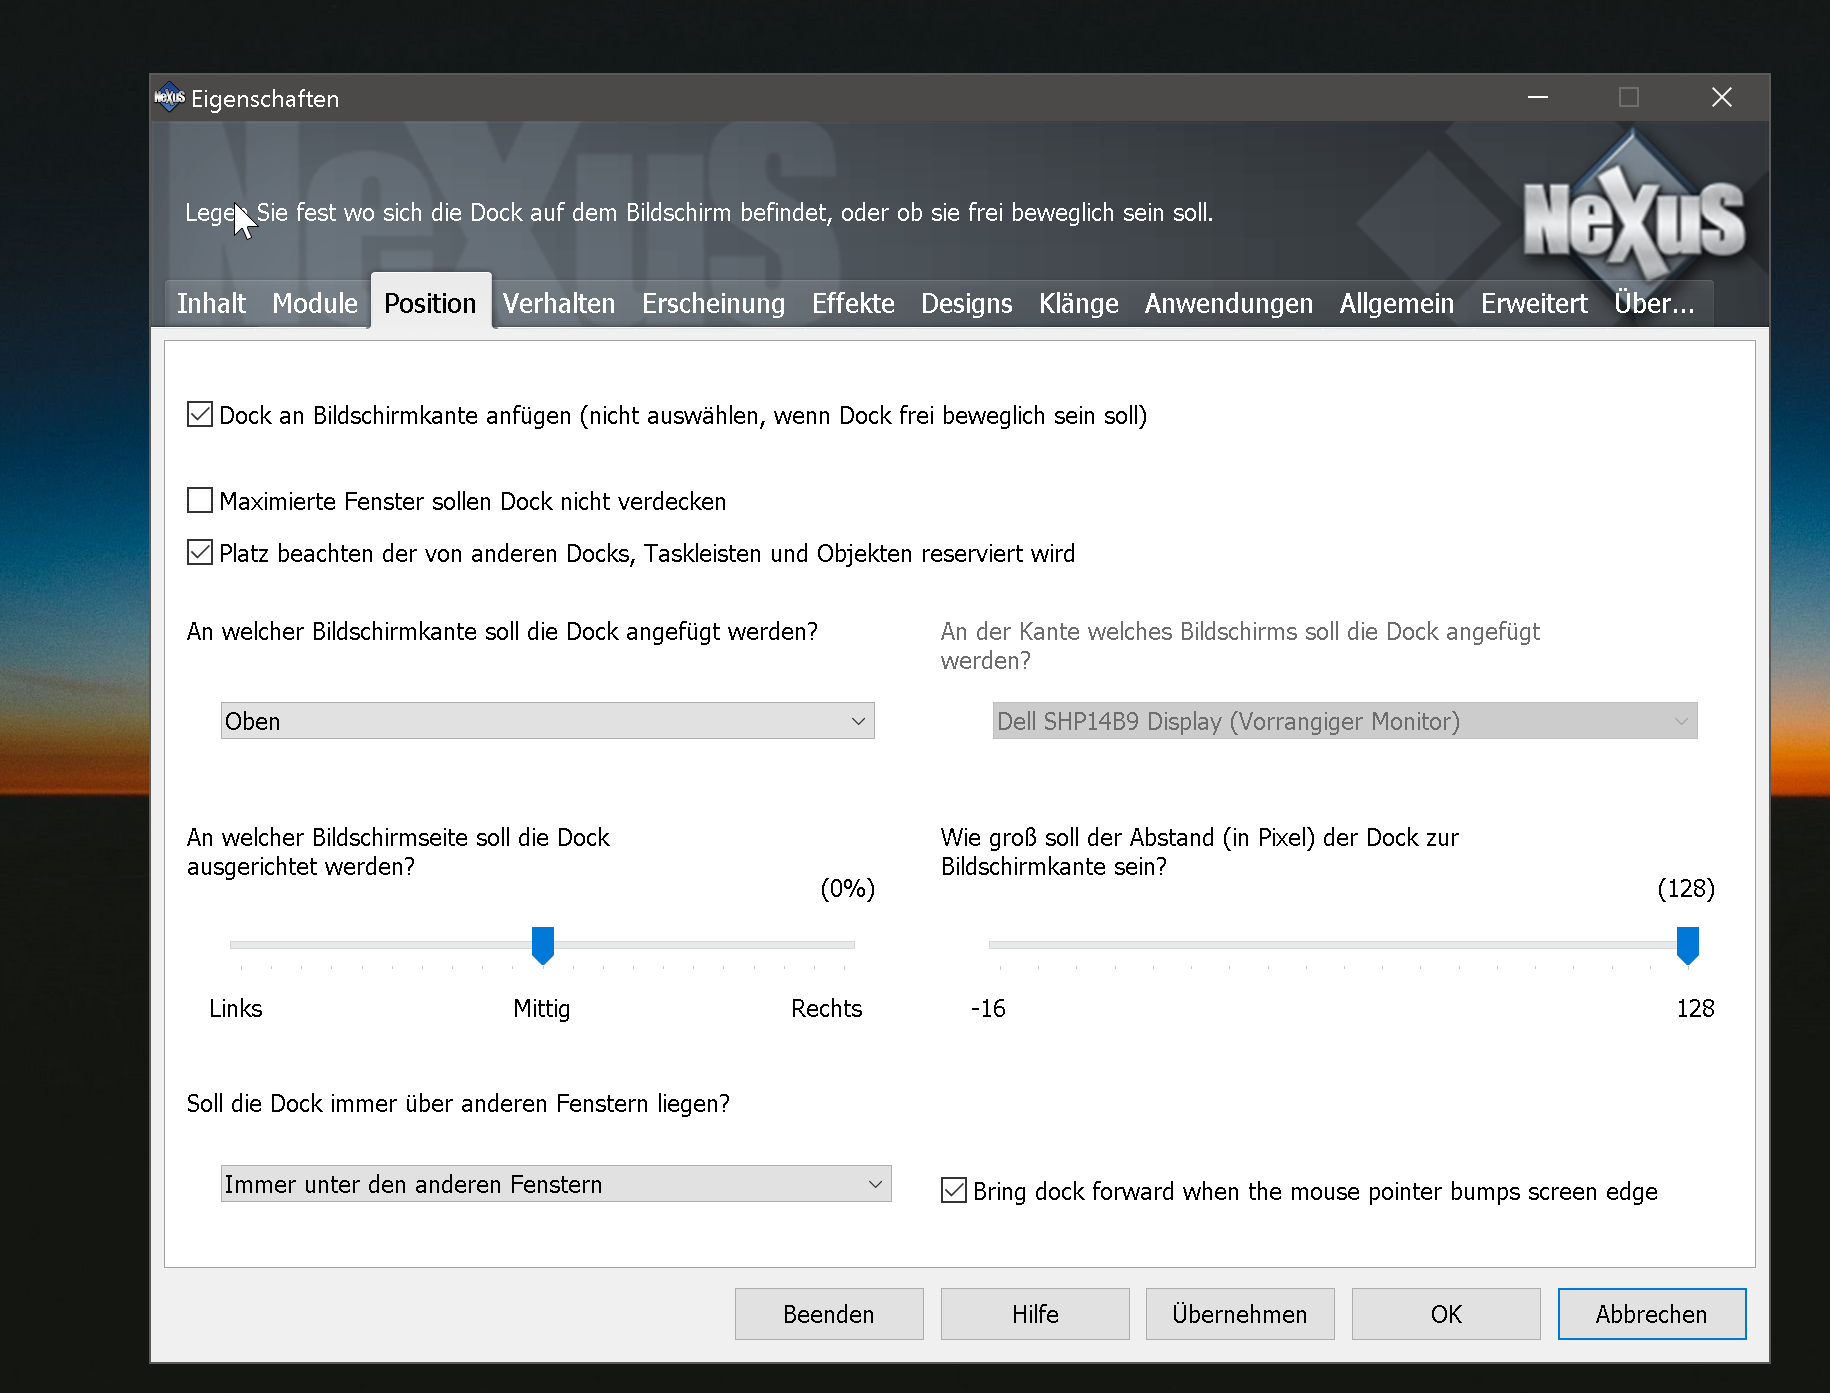Image resolution: width=1830 pixels, height=1393 pixels.
Task: Minimize the Eigenschaften window
Action: 1537,98
